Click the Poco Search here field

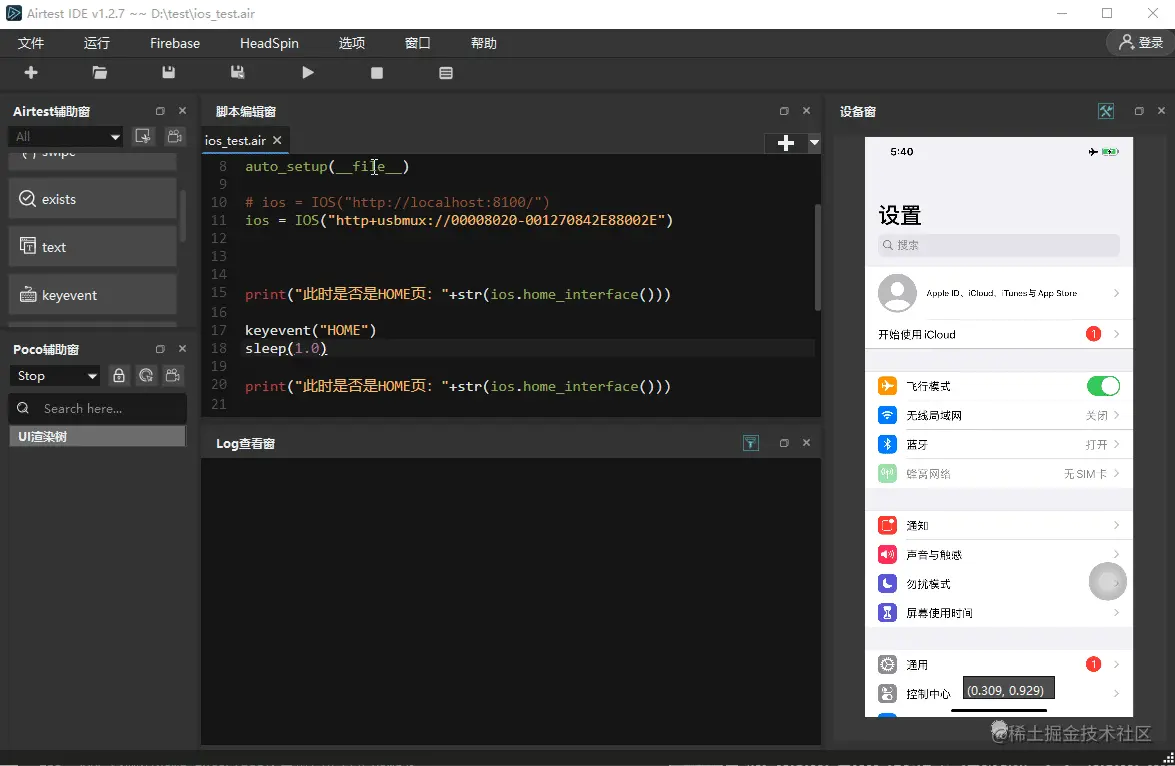pos(97,408)
